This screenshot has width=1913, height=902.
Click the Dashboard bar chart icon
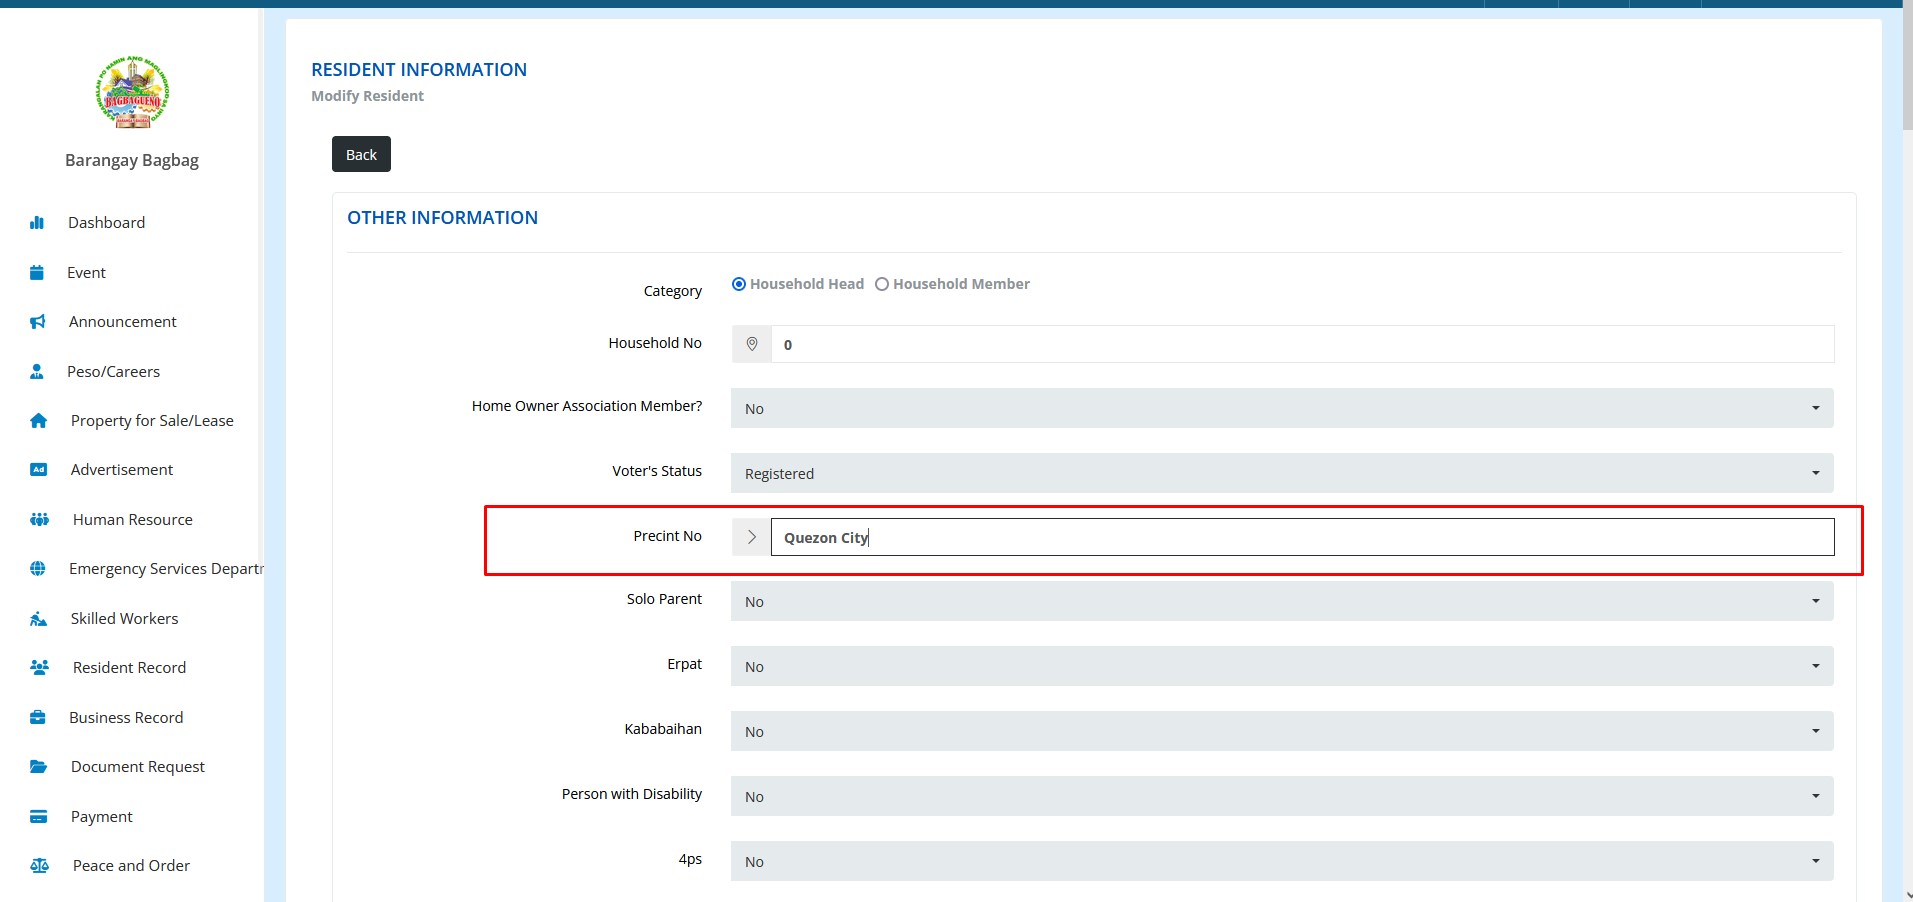click(37, 223)
